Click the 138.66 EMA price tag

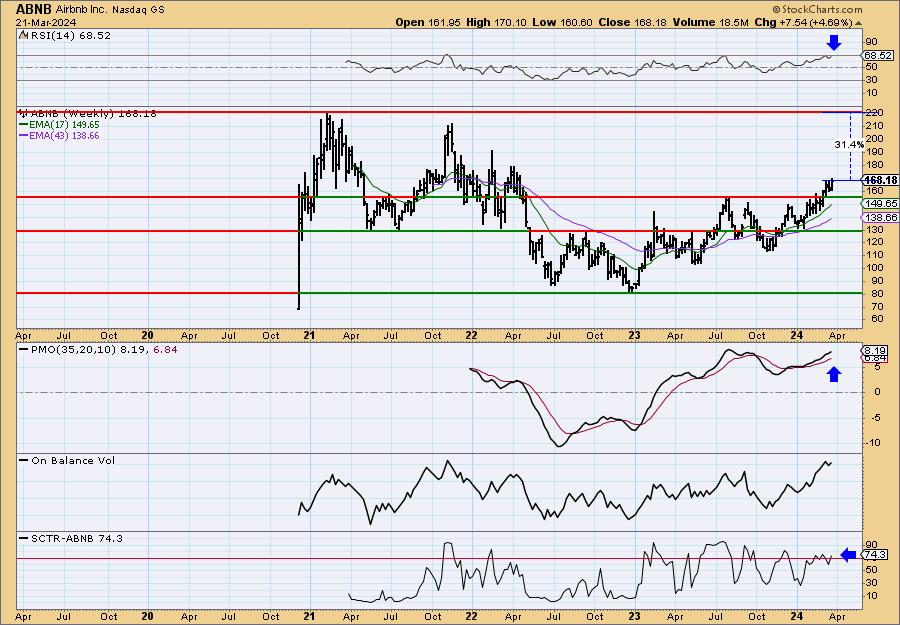point(880,218)
